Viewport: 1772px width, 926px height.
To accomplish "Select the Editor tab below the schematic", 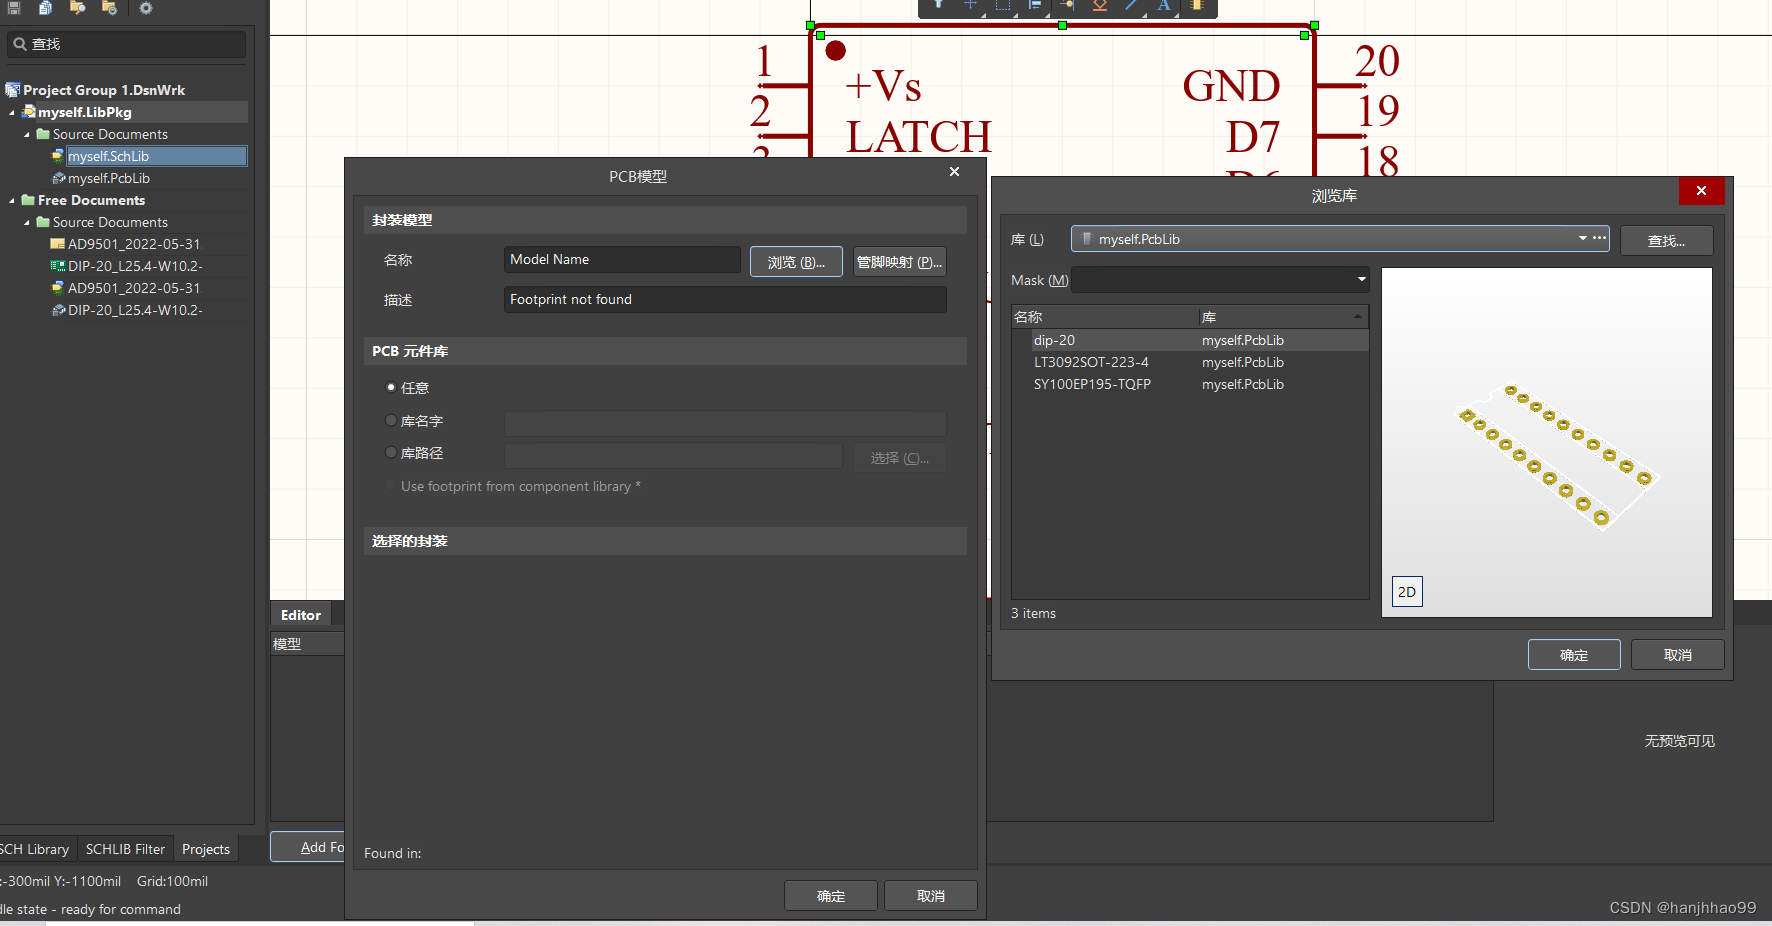I will [x=300, y=615].
